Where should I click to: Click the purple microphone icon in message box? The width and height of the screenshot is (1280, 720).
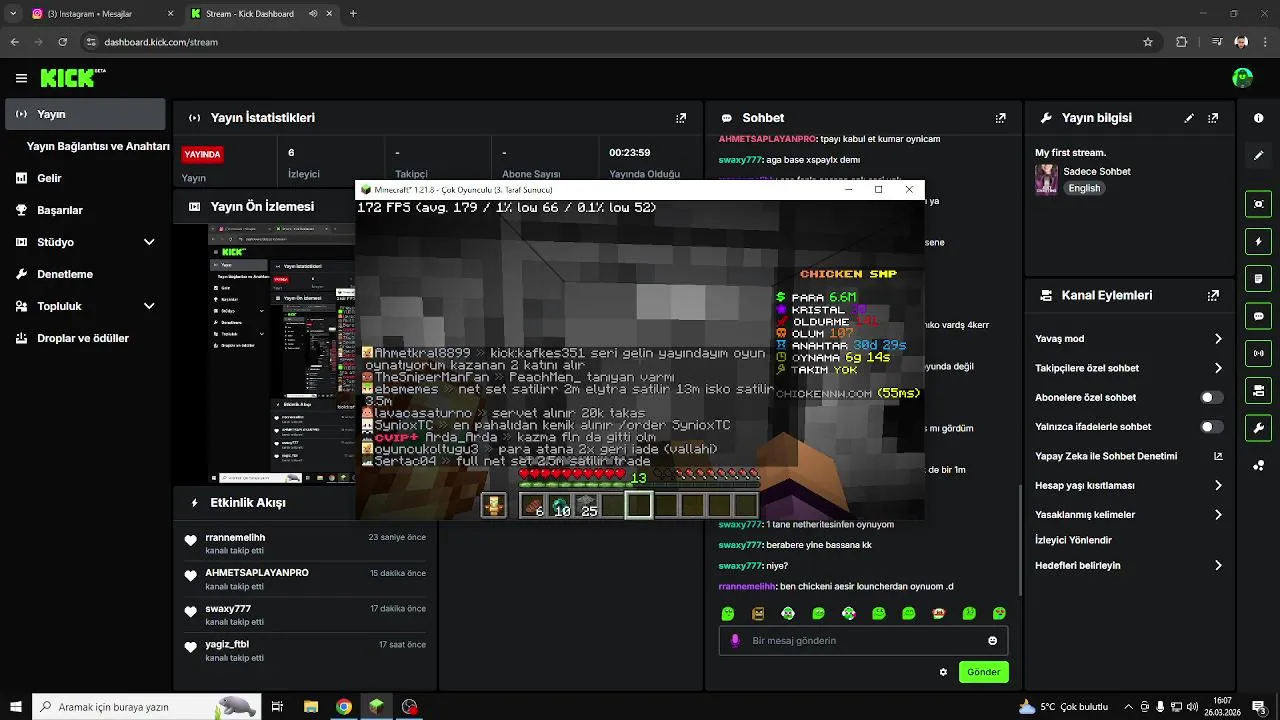tap(735, 641)
